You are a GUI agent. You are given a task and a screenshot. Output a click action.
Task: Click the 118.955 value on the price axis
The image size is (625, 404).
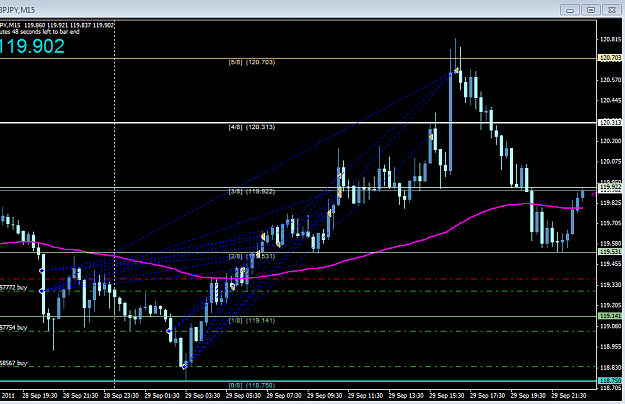(x=610, y=347)
